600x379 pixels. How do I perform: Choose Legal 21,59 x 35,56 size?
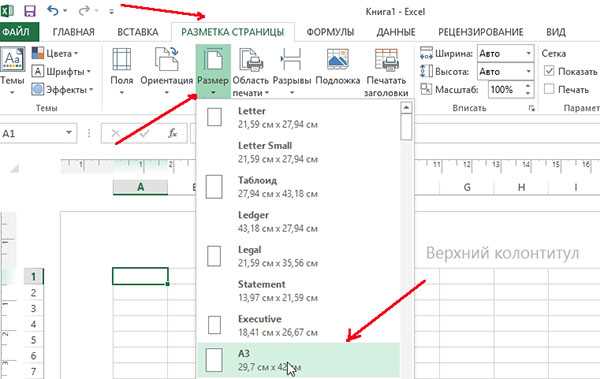point(298,256)
